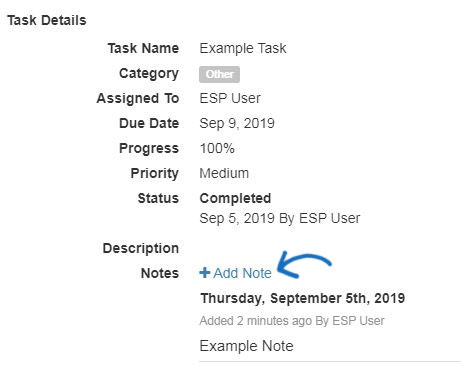Click the Completed status text

tap(235, 198)
